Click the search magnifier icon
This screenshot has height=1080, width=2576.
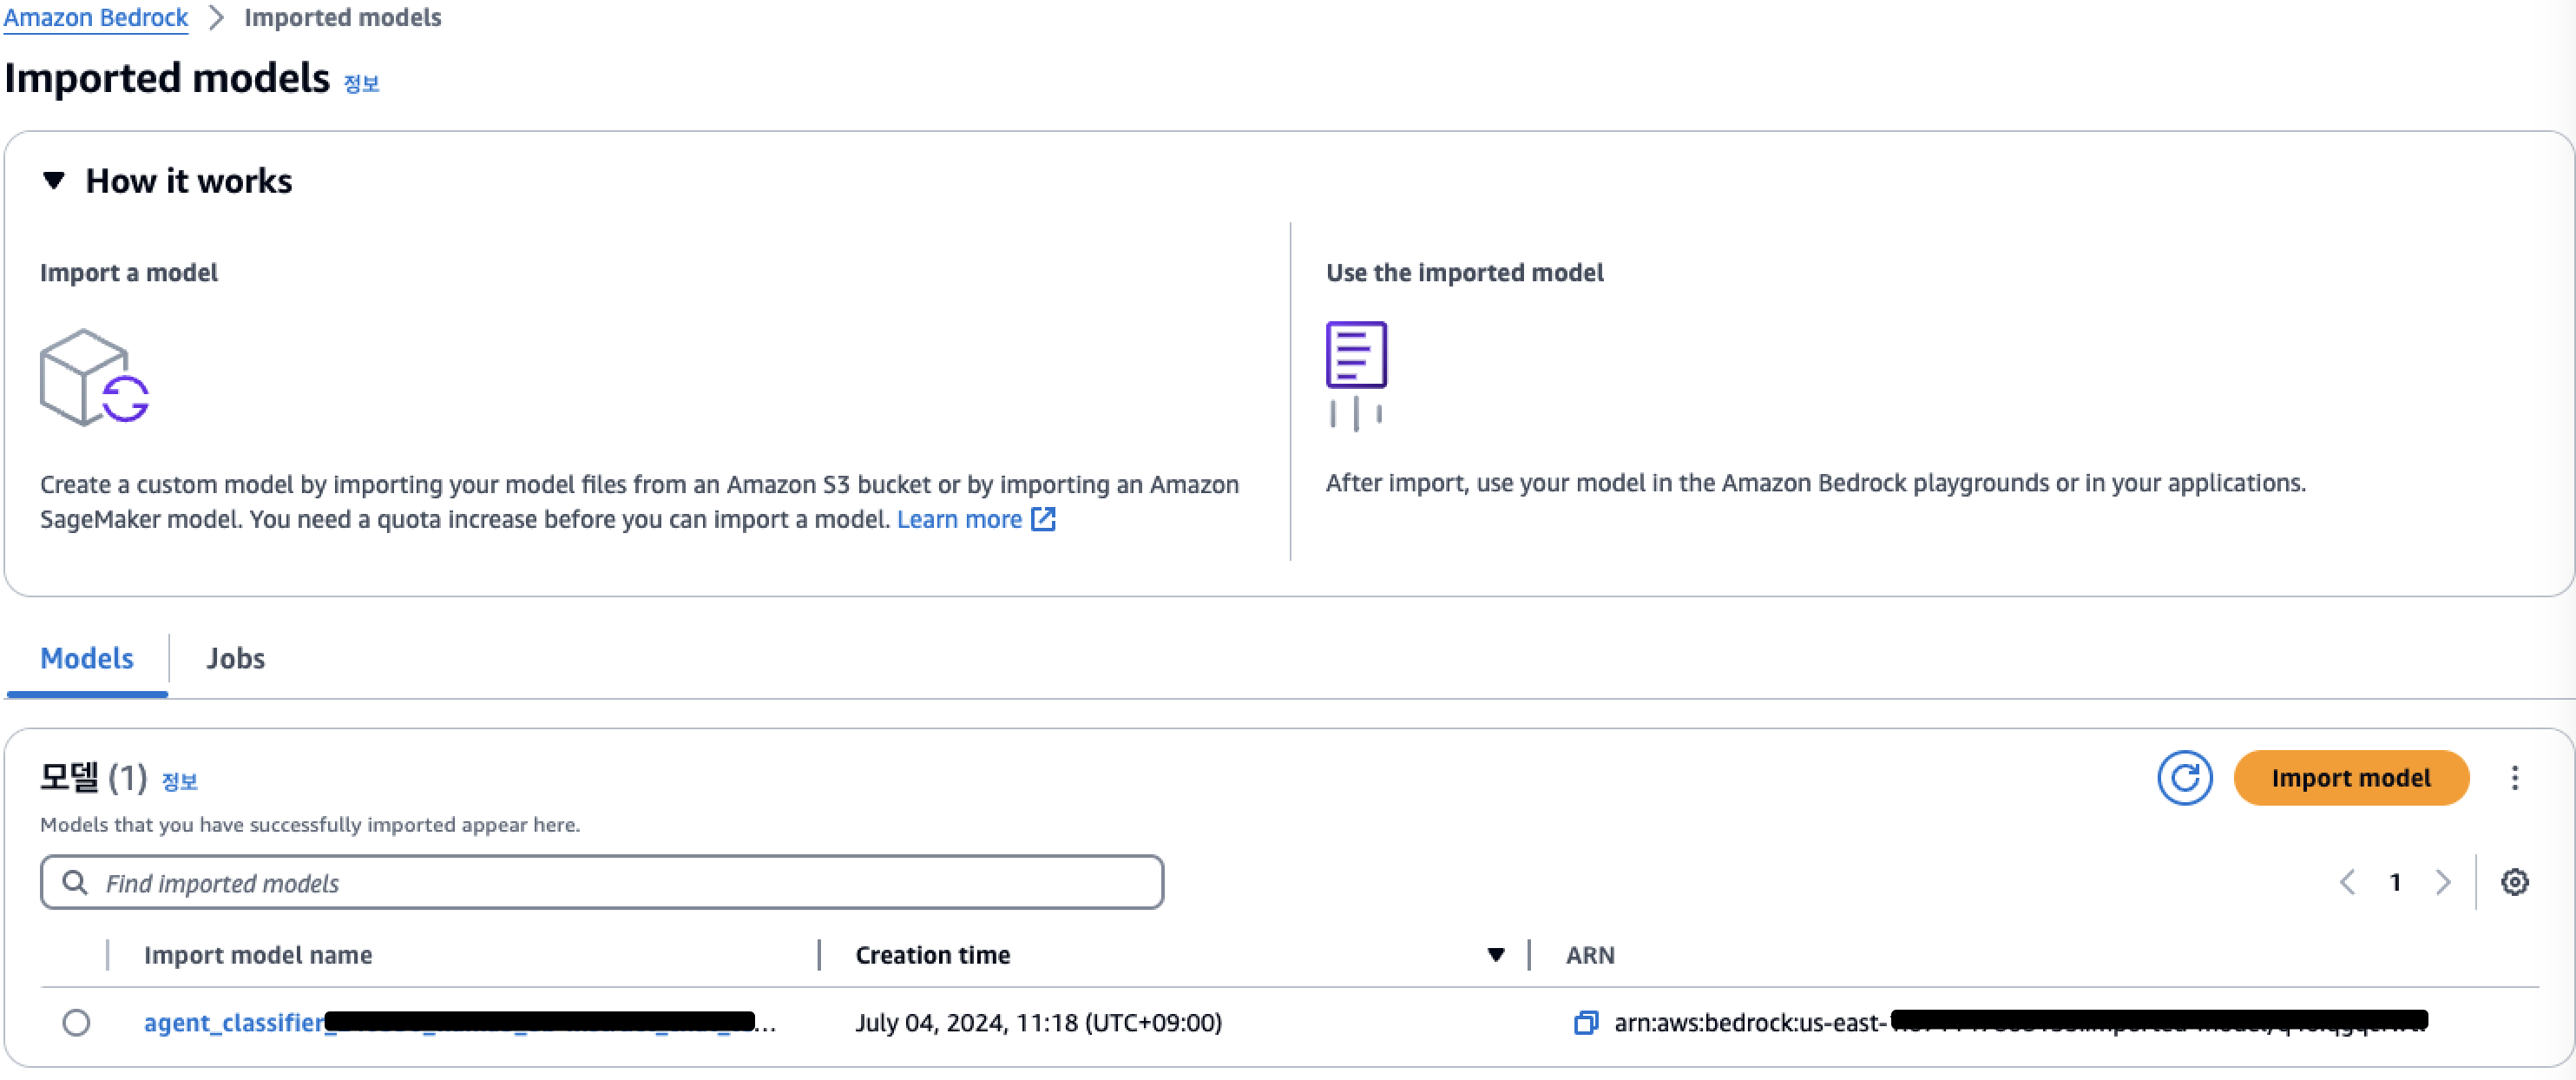pos(74,882)
